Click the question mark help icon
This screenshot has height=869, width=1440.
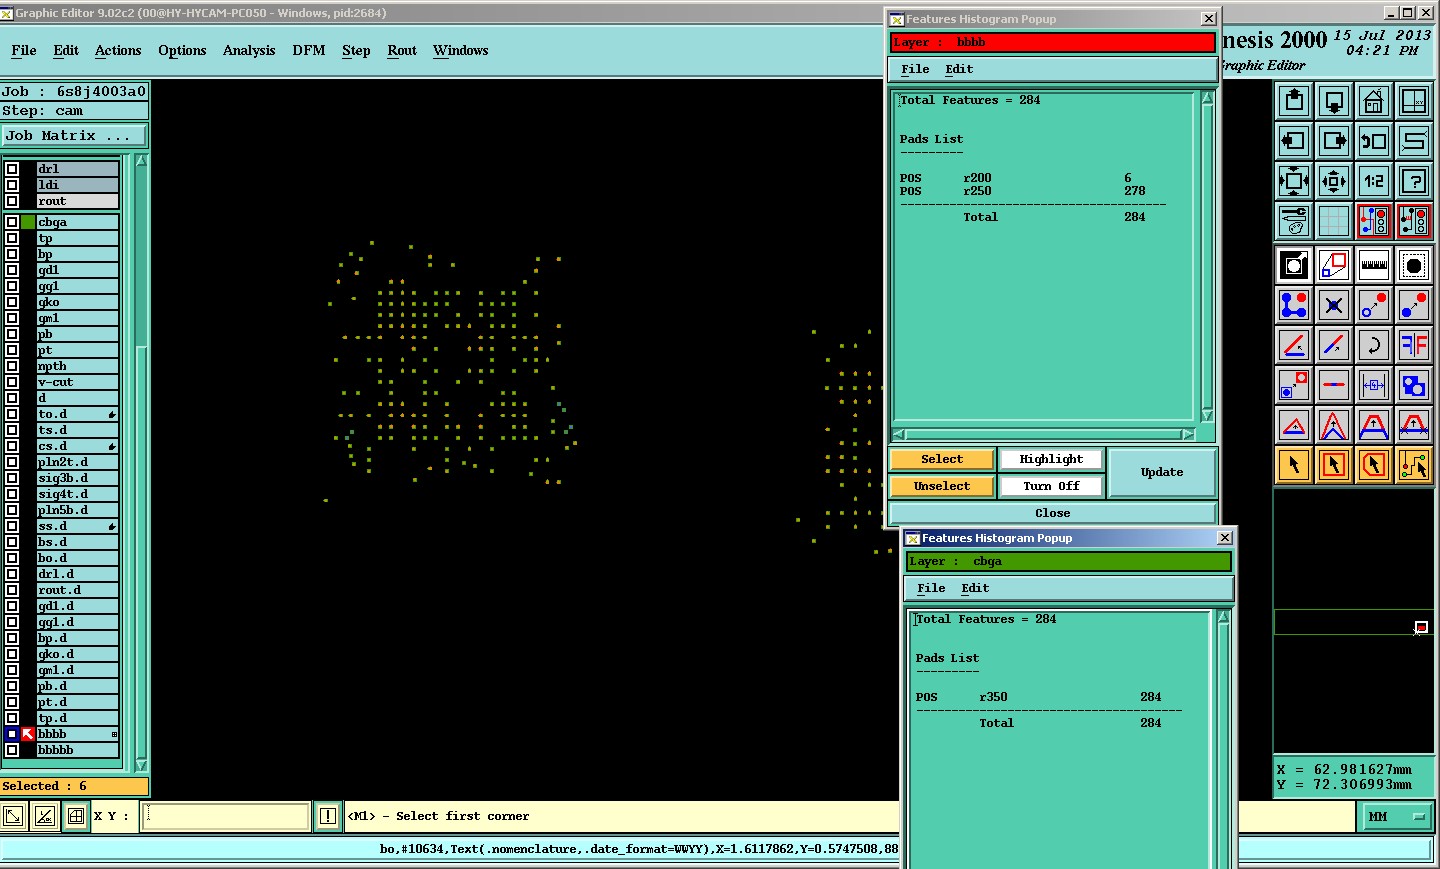click(1414, 181)
